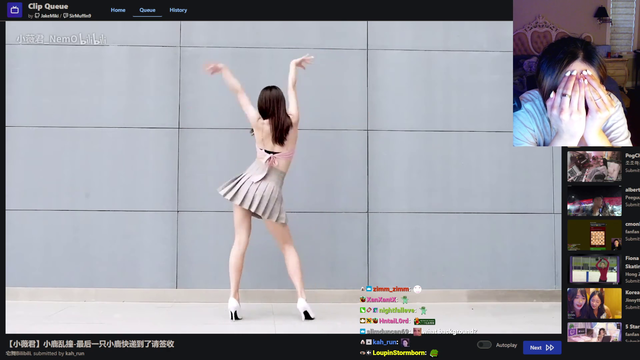640x360 pixels.
Task: Click the Next clip button
Action: (x=542, y=347)
